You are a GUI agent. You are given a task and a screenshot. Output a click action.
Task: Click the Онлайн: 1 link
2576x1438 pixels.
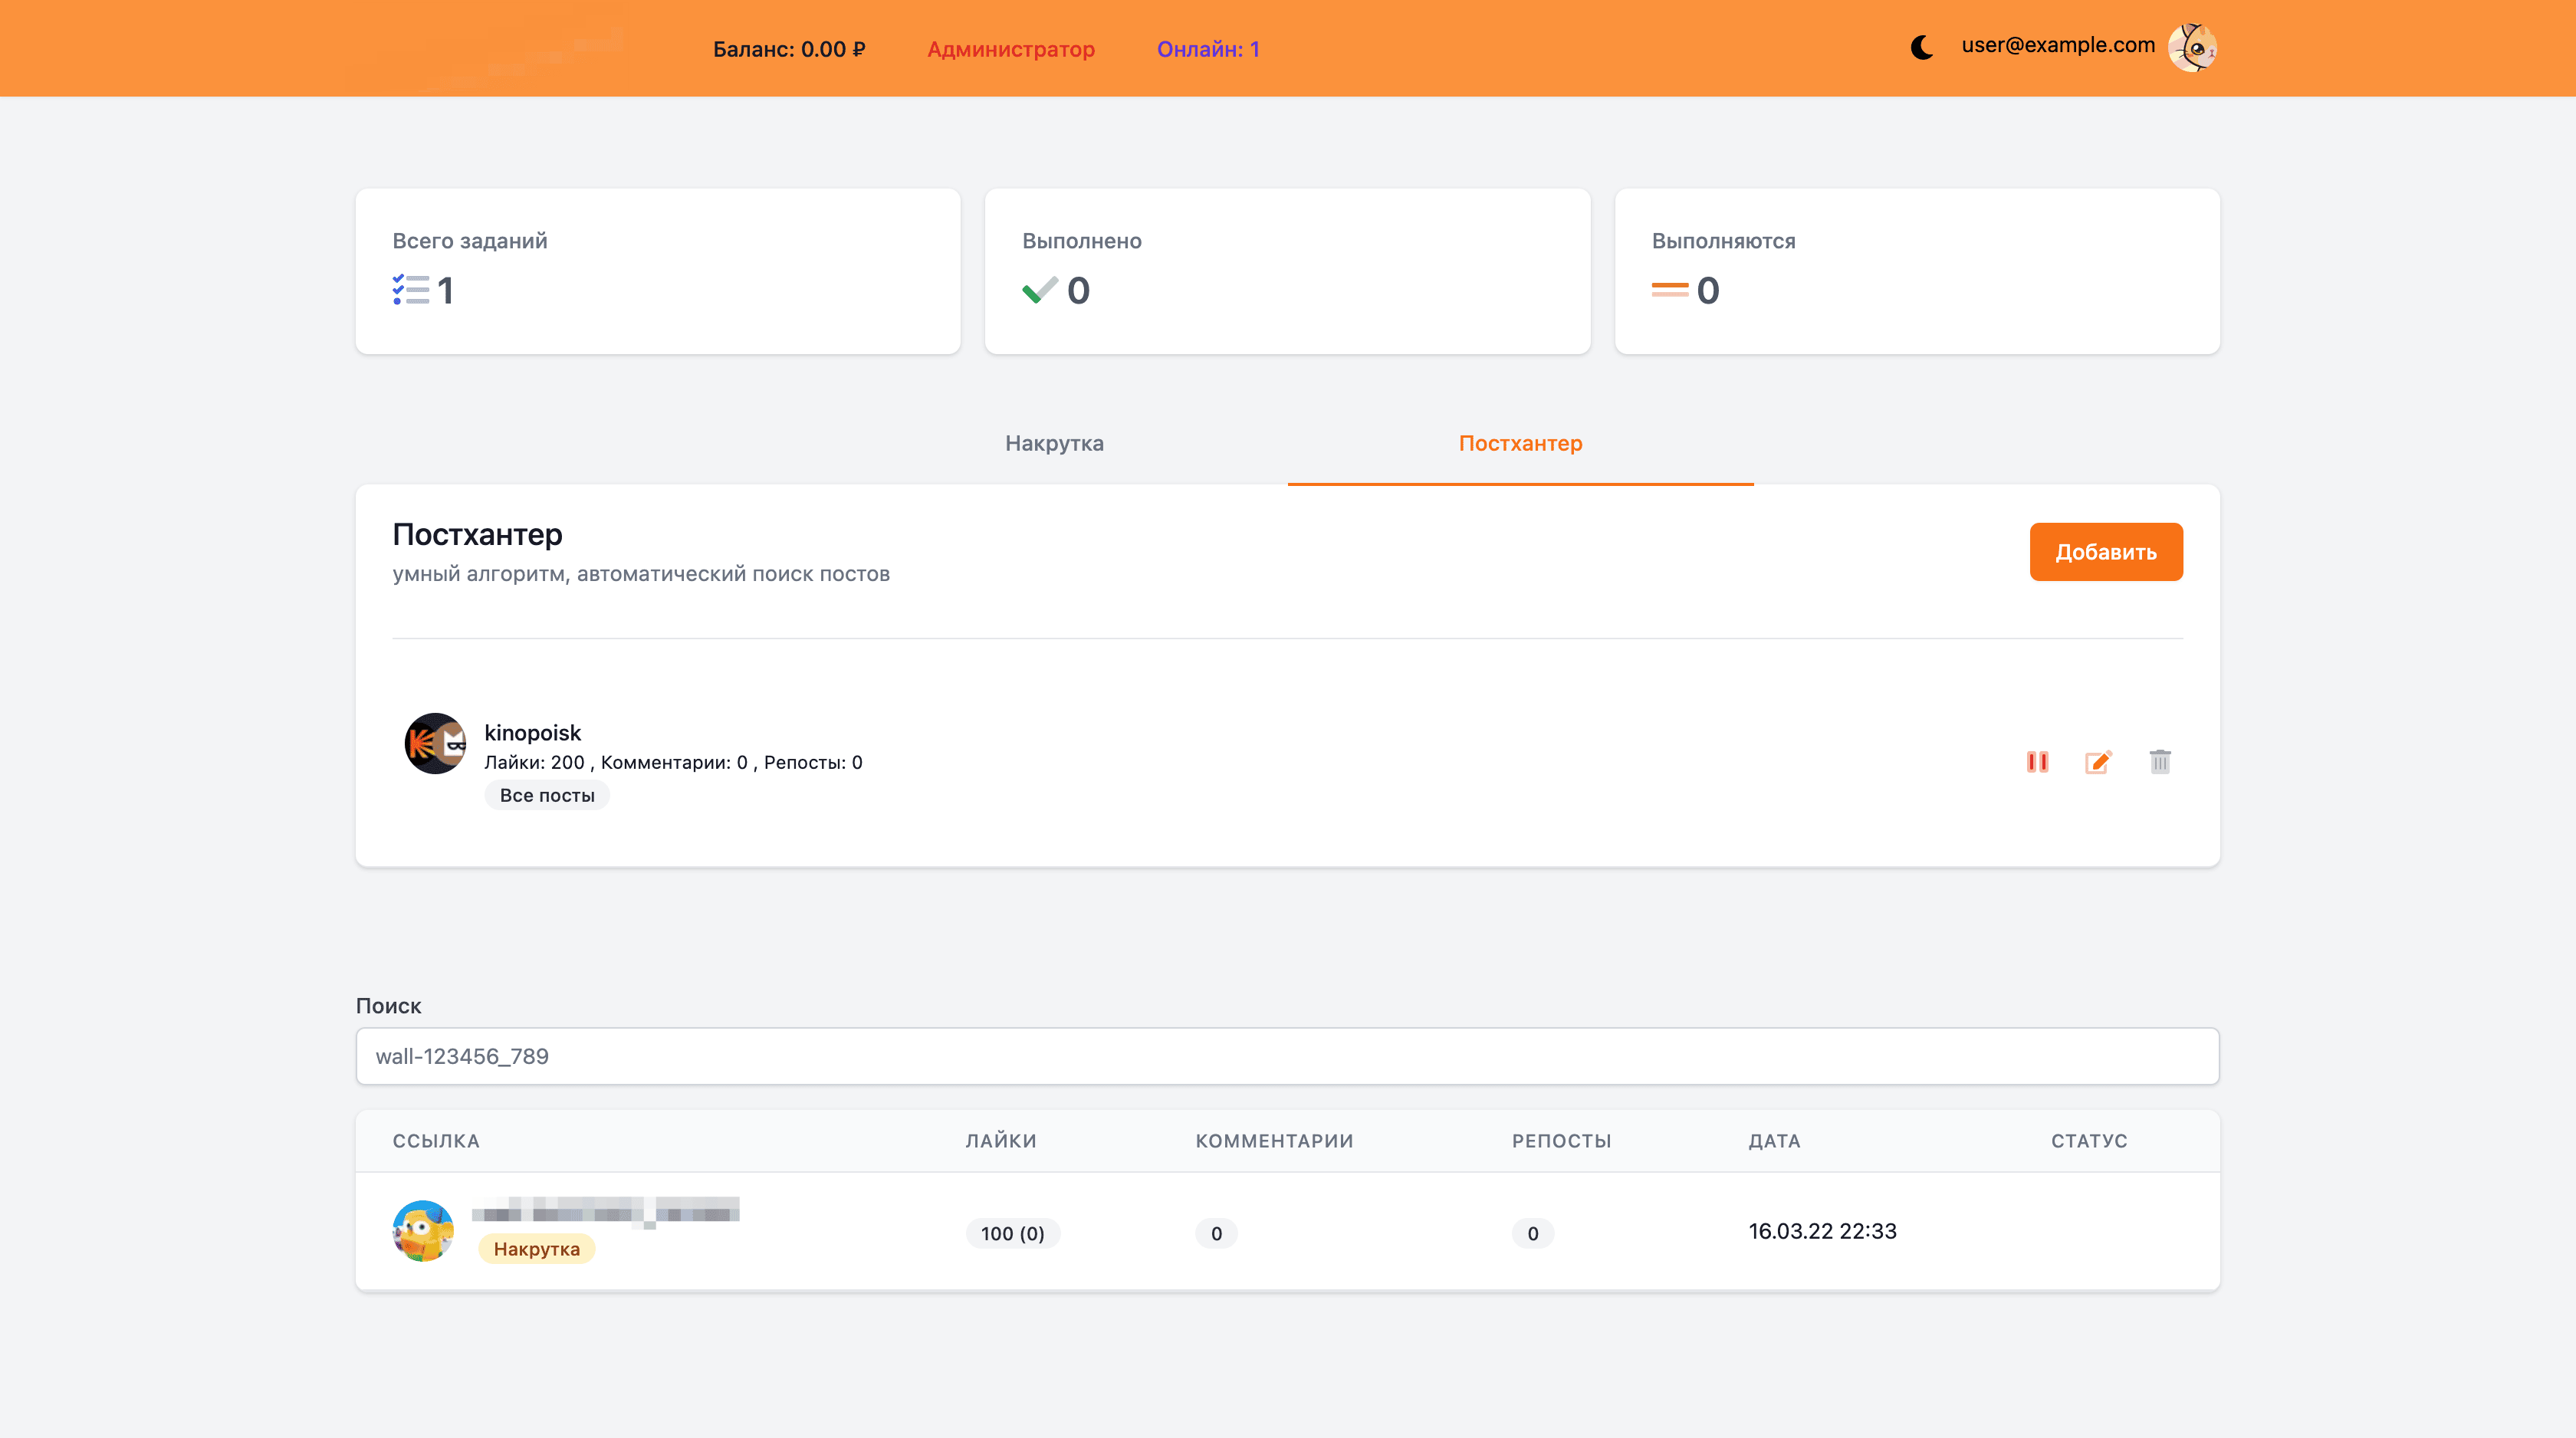coord(1207,49)
